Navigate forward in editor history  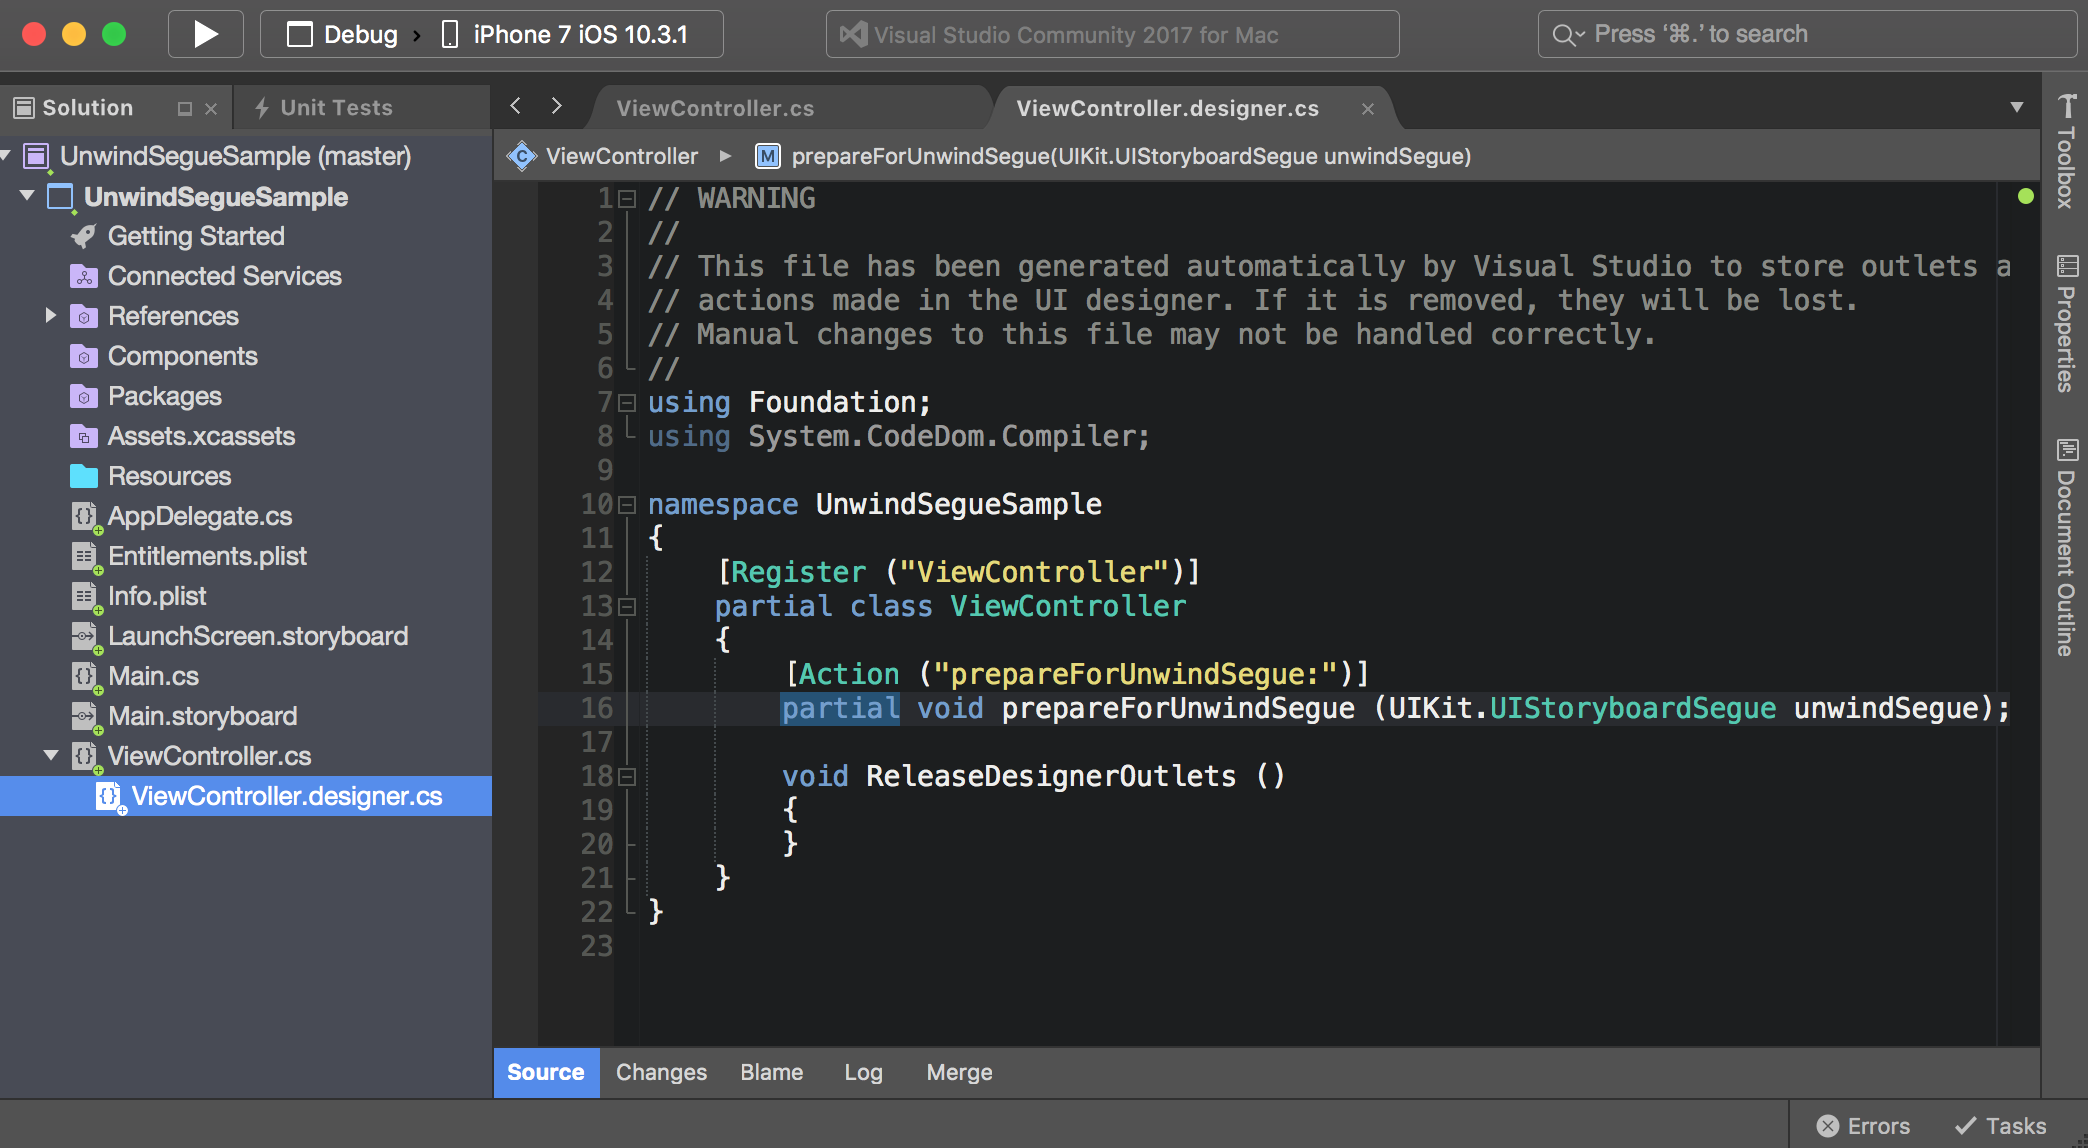point(557,106)
